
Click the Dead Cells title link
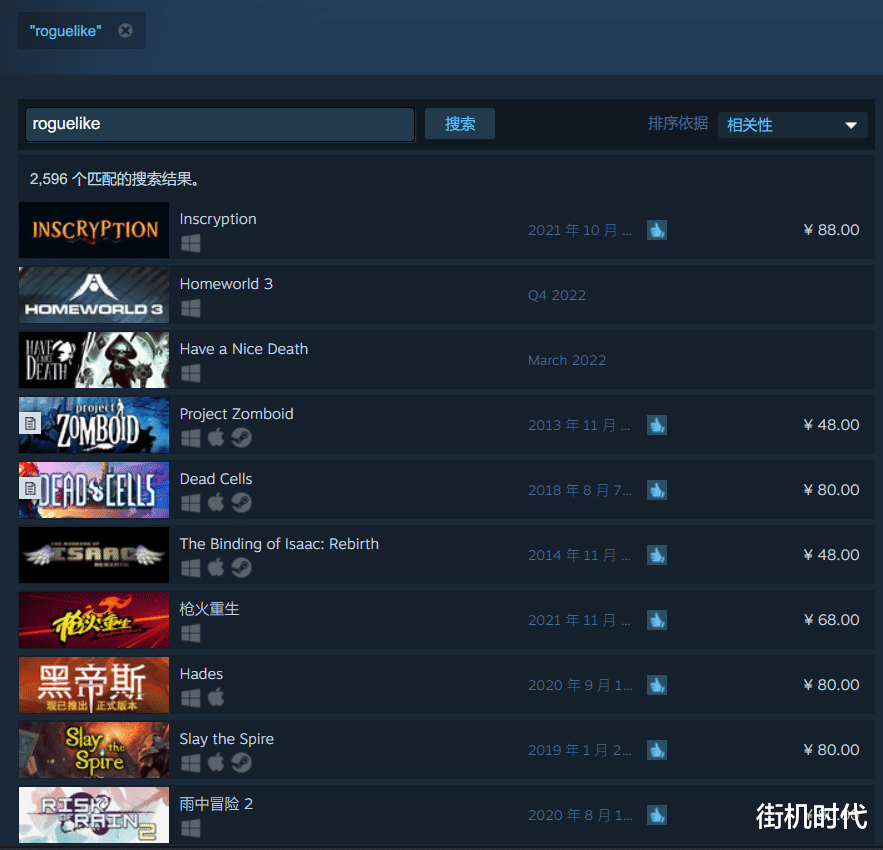pos(216,479)
